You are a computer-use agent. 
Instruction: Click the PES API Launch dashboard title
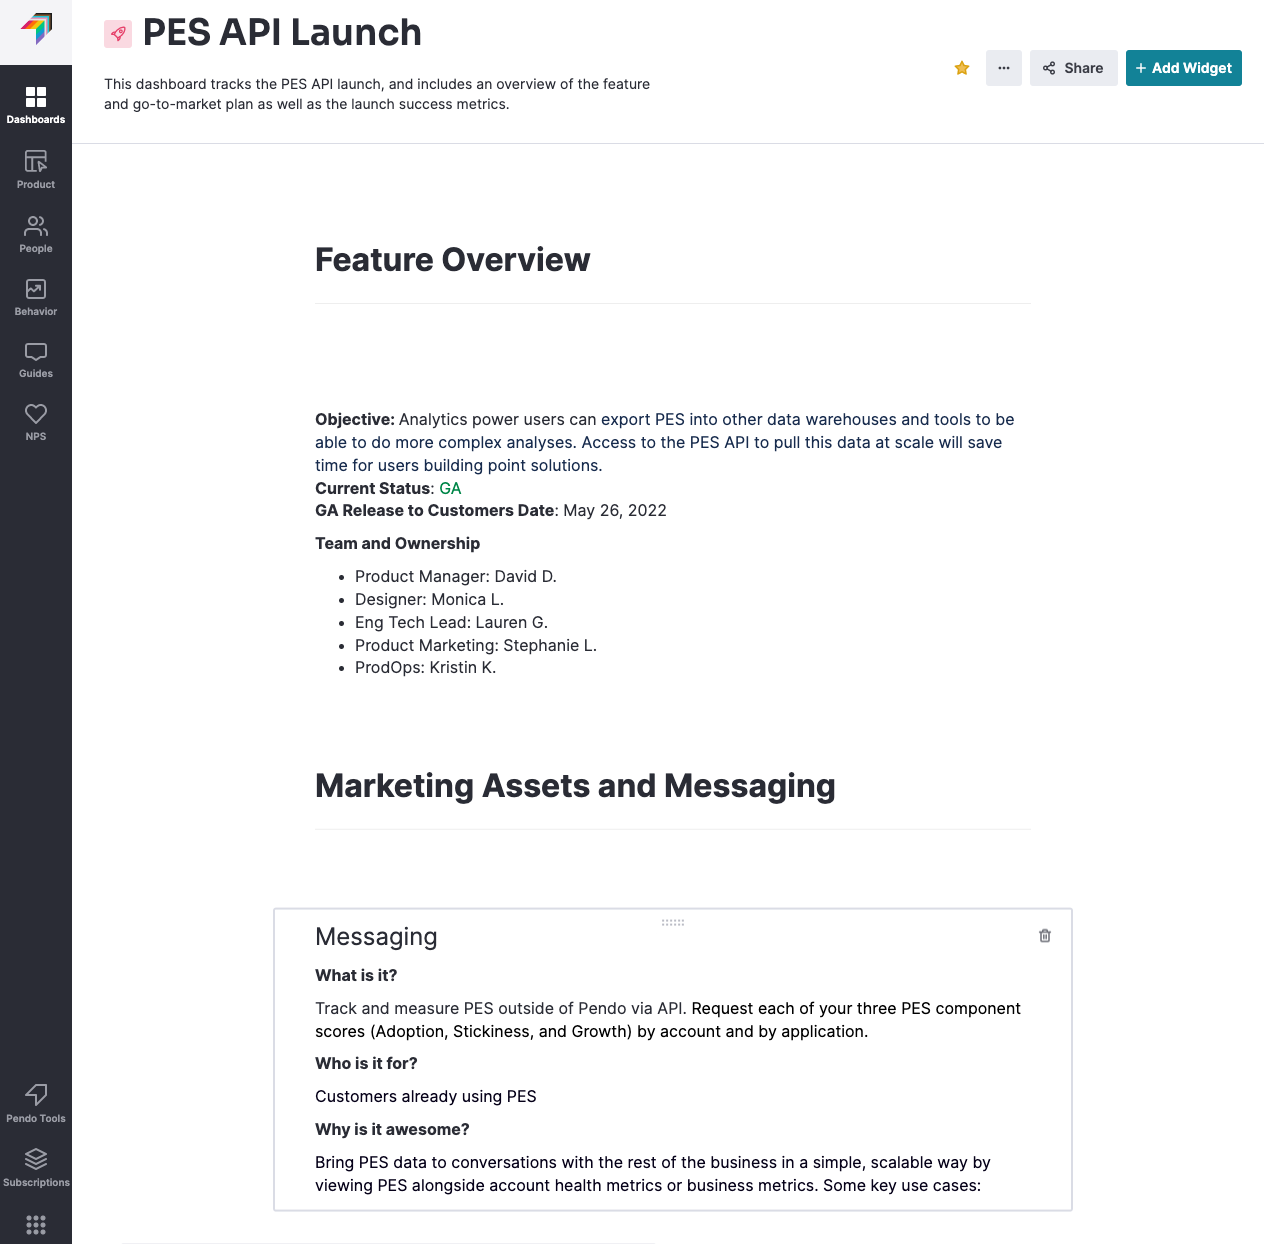pyautogui.click(x=282, y=33)
